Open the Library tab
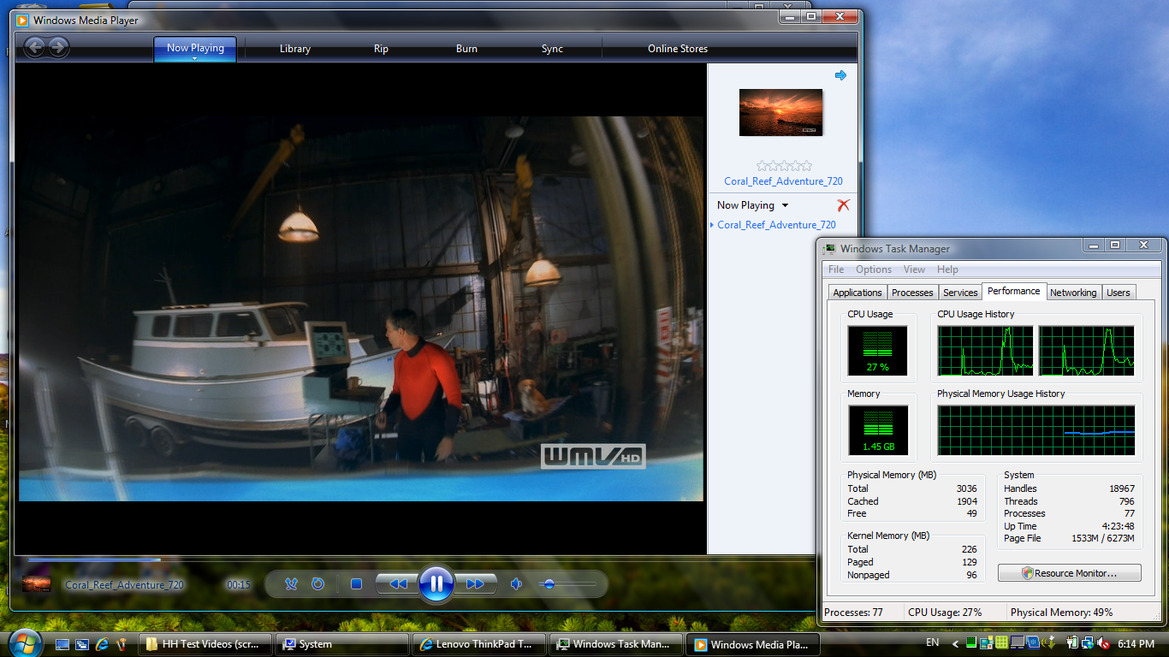The height and width of the screenshot is (657, 1169). click(x=294, y=48)
